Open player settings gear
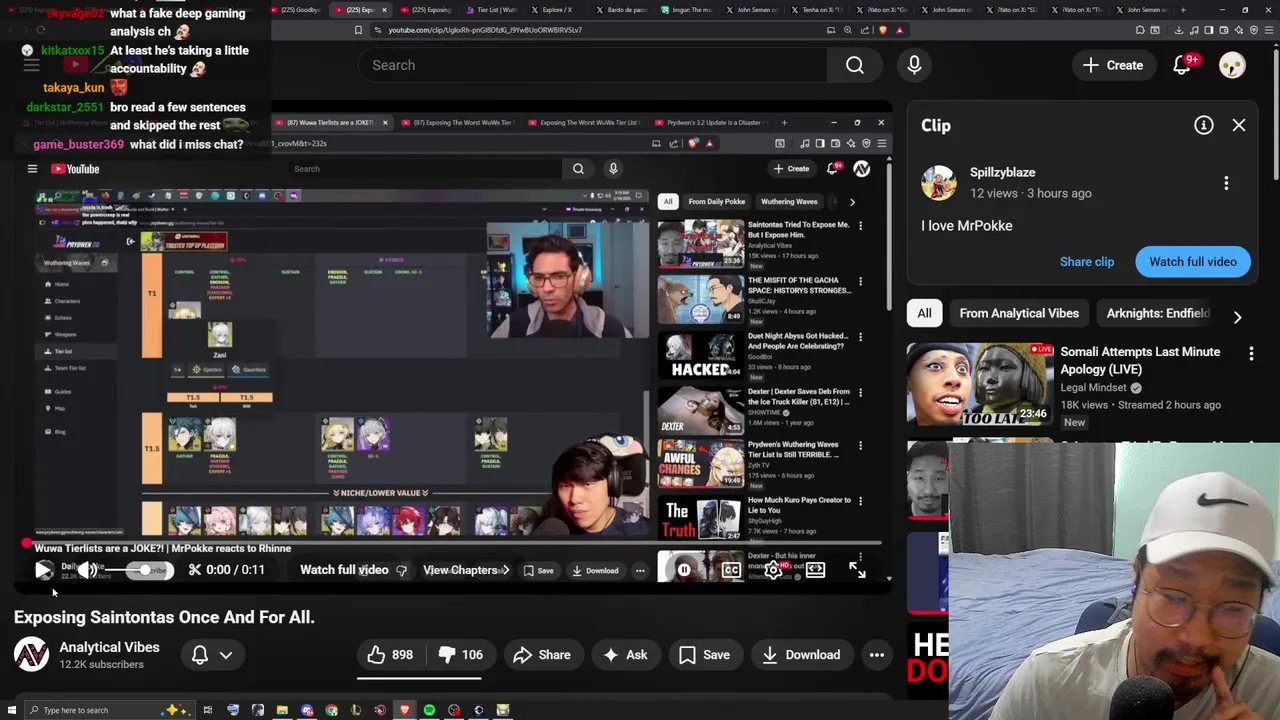This screenshot has width=1280, height=720. tap(773, 570)
